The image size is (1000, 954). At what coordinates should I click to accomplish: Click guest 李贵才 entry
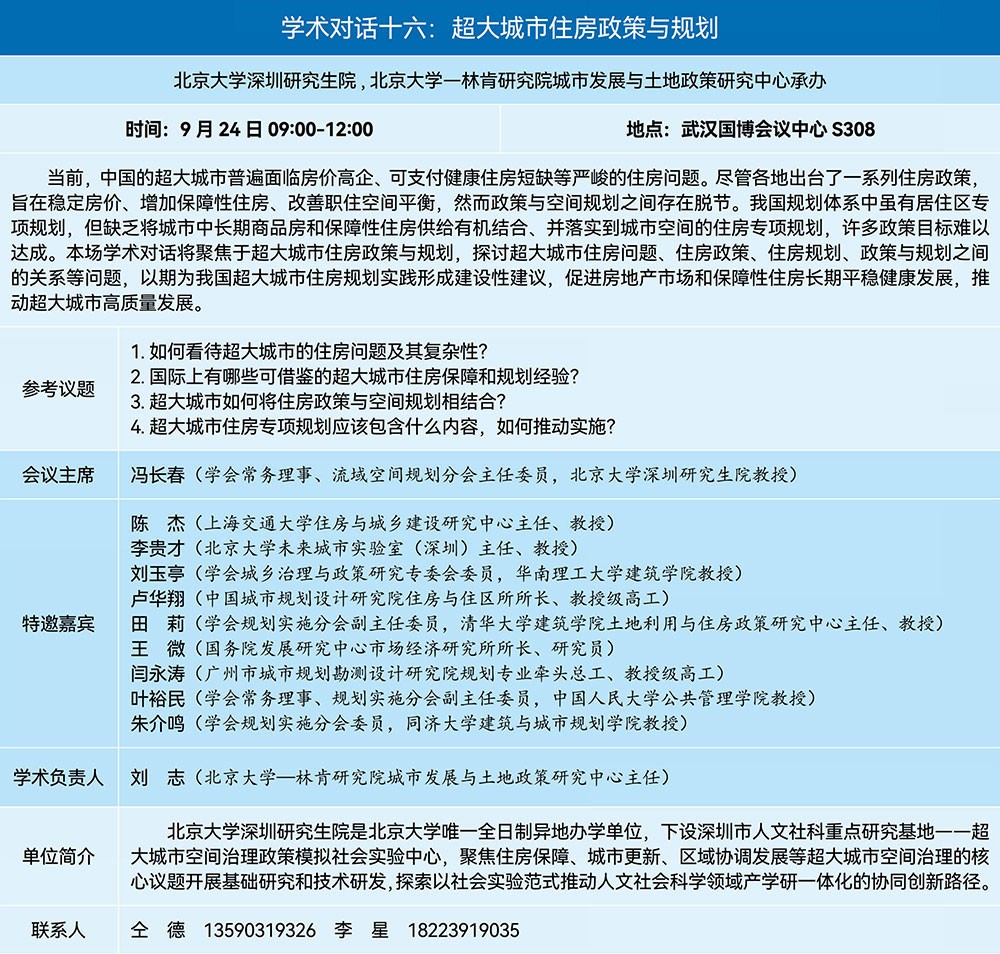tap(355, 548)
